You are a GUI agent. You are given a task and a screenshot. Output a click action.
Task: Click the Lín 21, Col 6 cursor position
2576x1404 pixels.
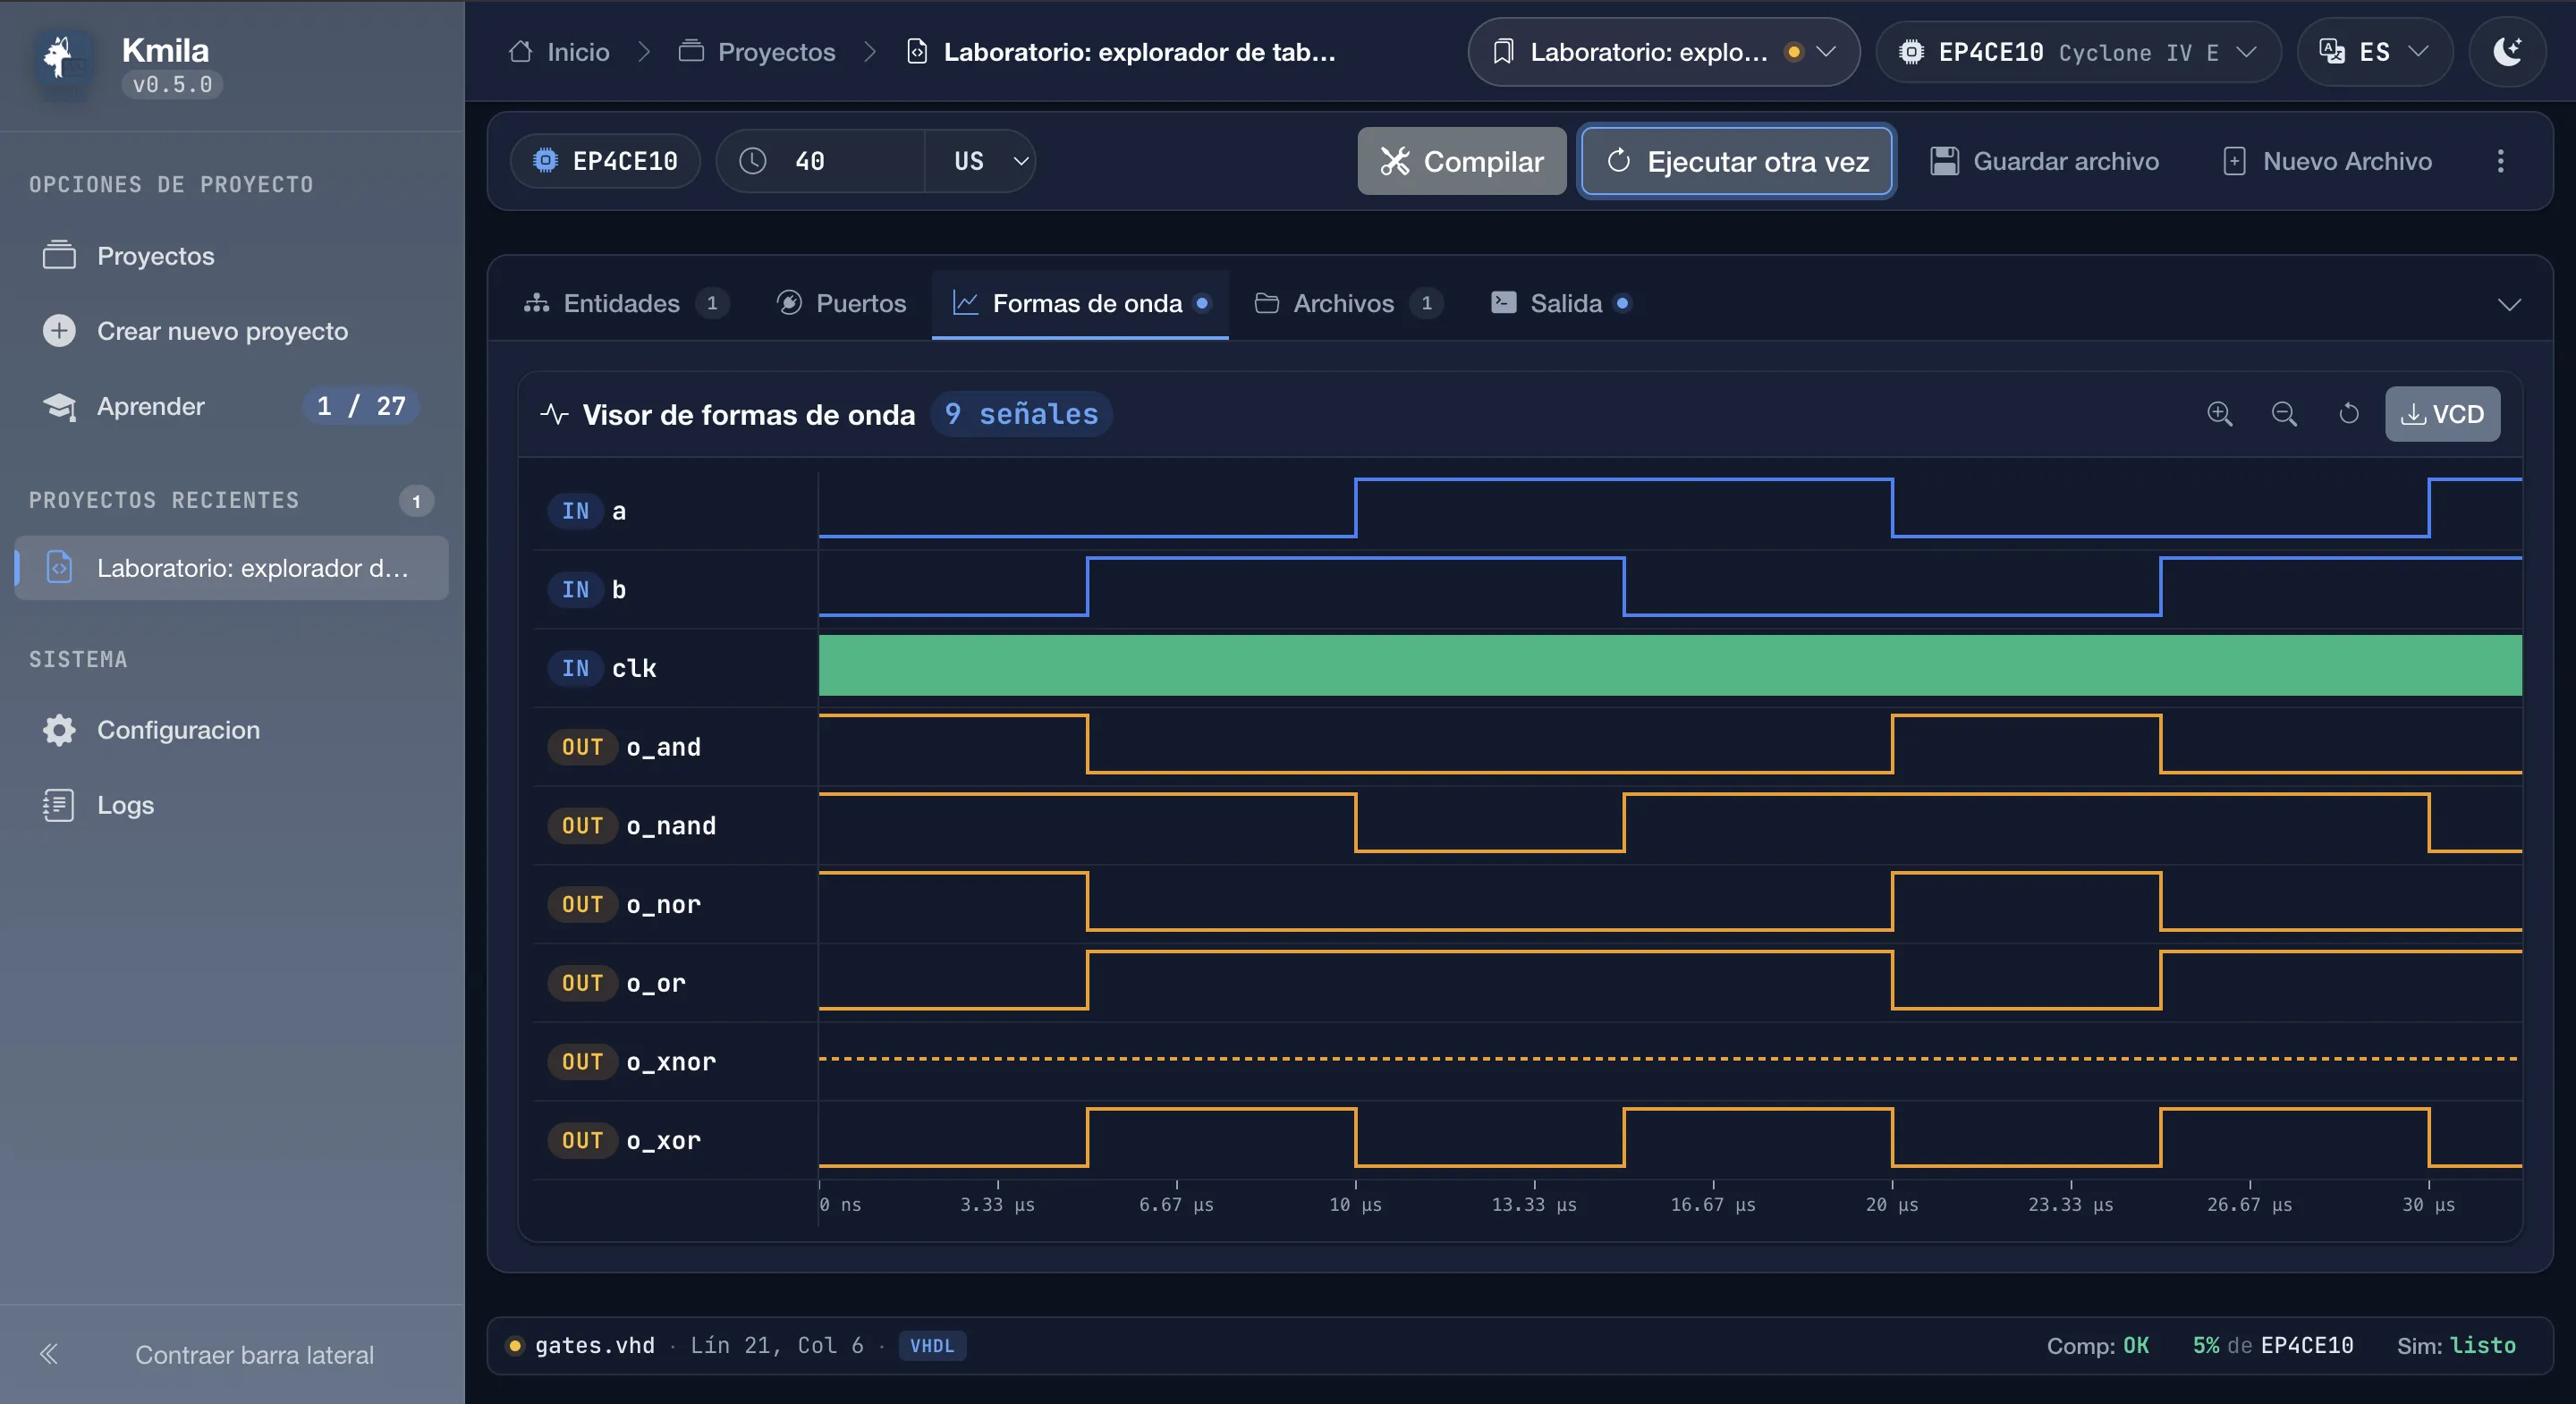point(776,1345)
